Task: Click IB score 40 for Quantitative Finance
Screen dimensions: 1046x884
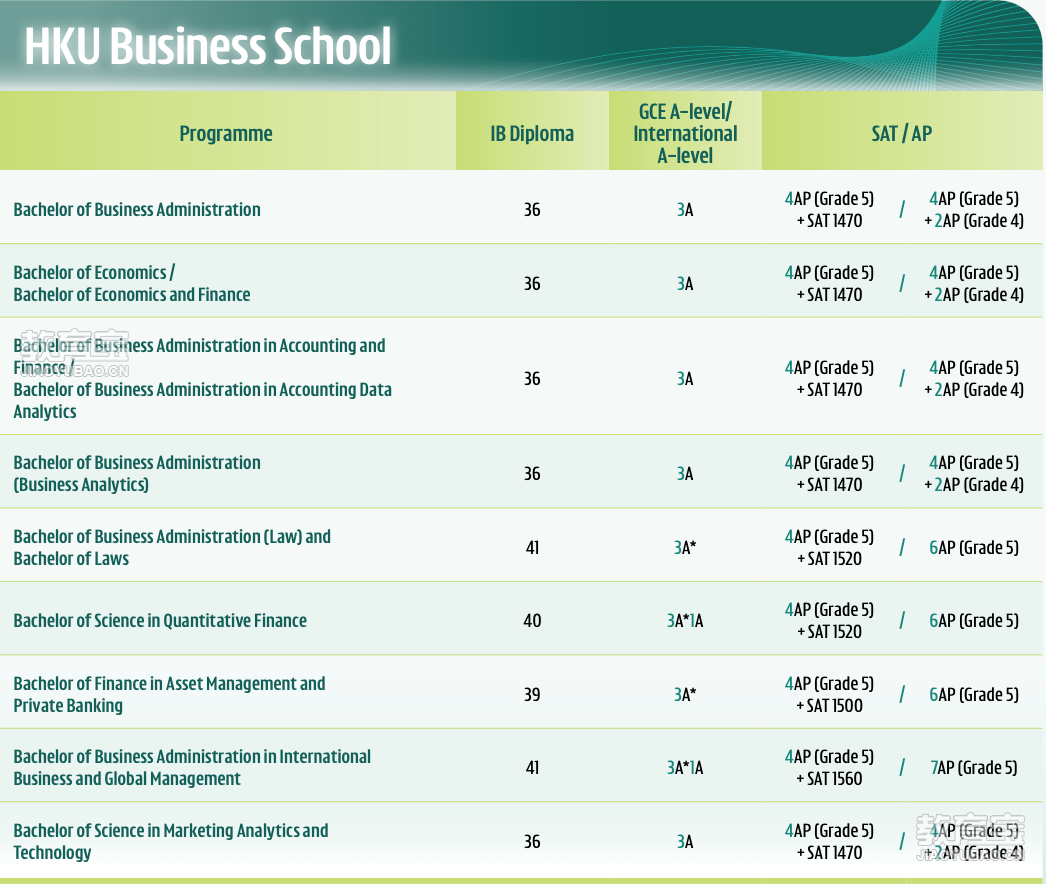Action: click(532, 620)
